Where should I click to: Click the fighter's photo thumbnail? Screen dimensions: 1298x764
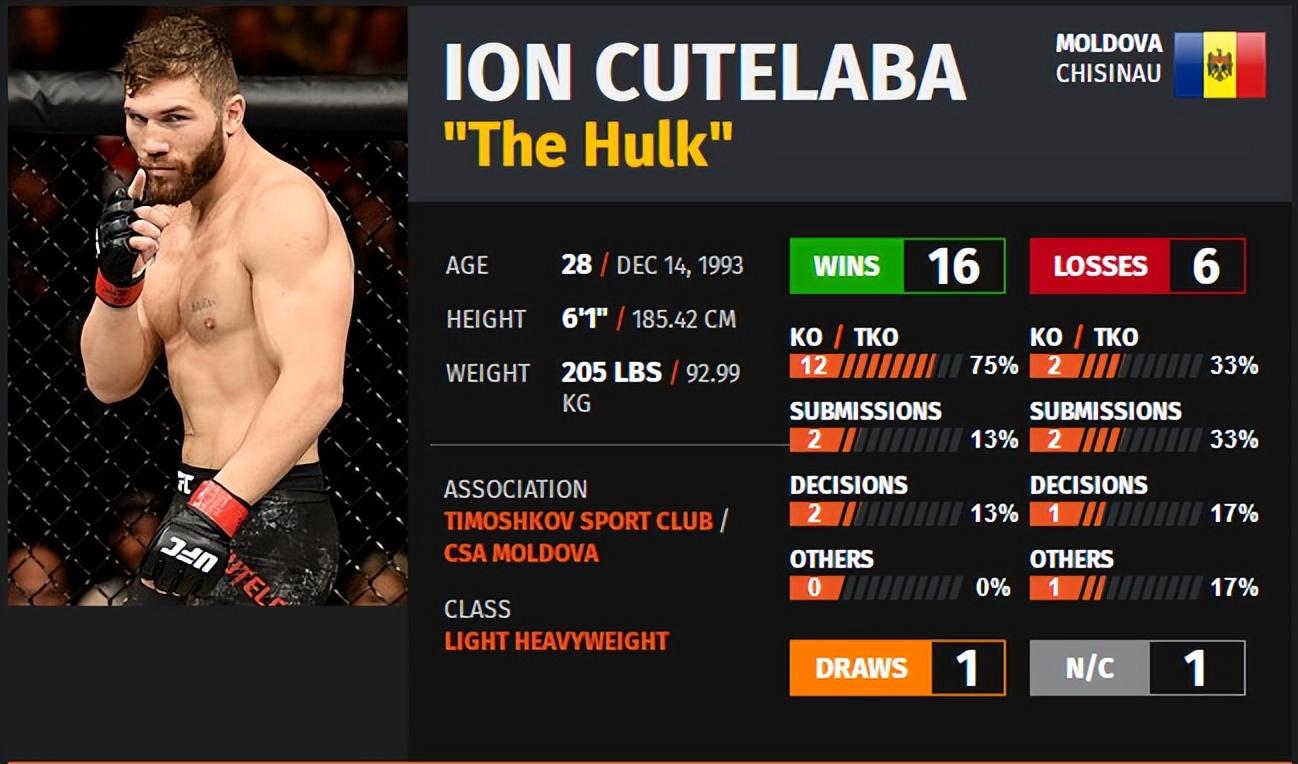(x=208, y=305)
